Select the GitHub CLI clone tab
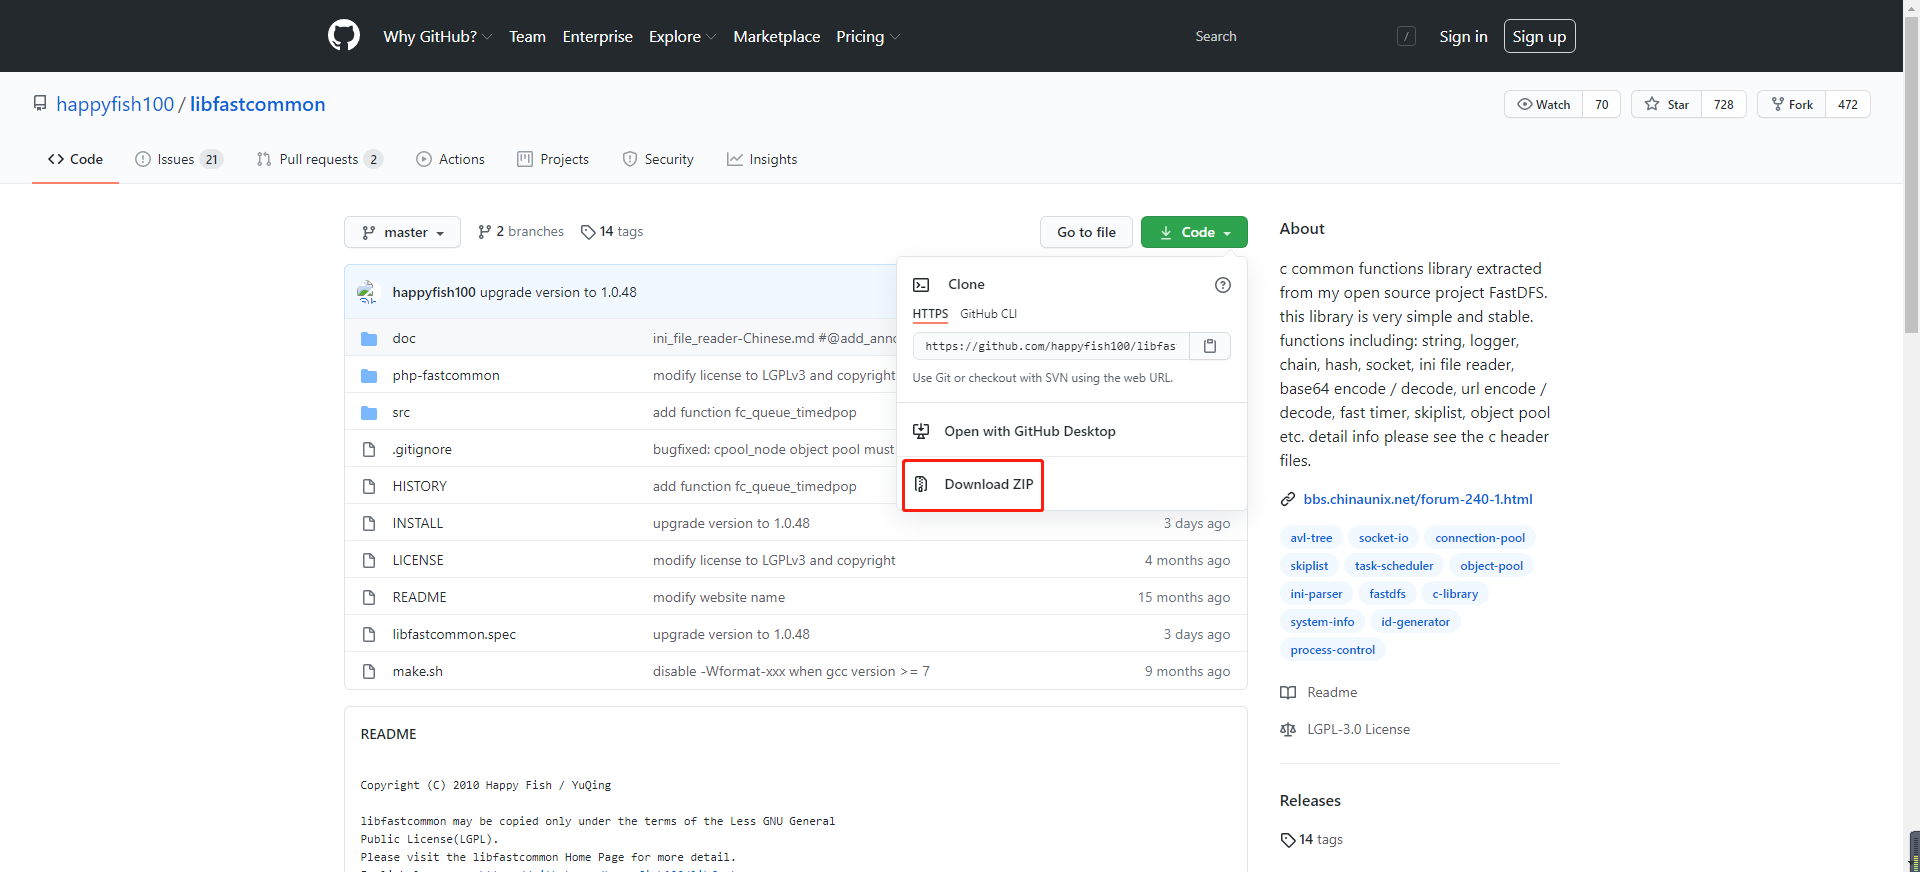This screenshot has height=872, width=1920. (988, 314)
